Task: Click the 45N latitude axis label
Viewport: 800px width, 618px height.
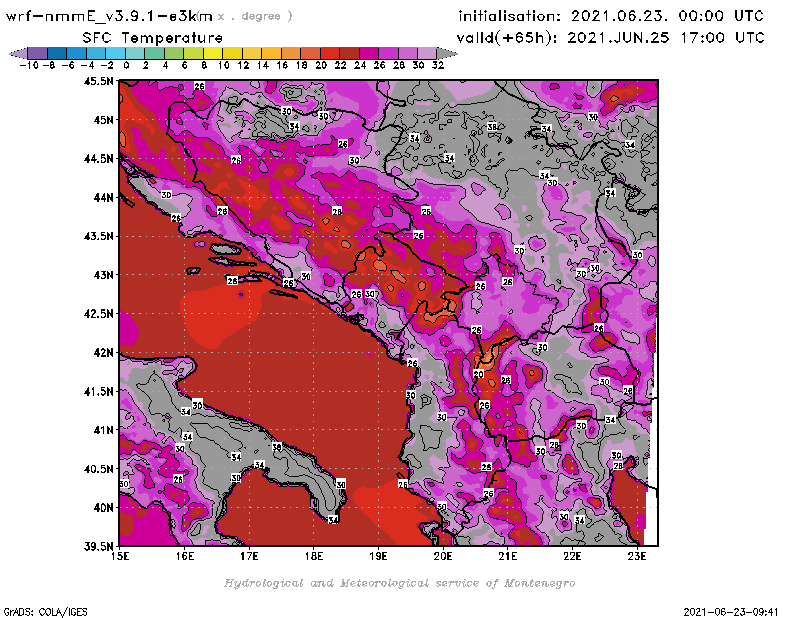Action: click(x=103, y=120)
